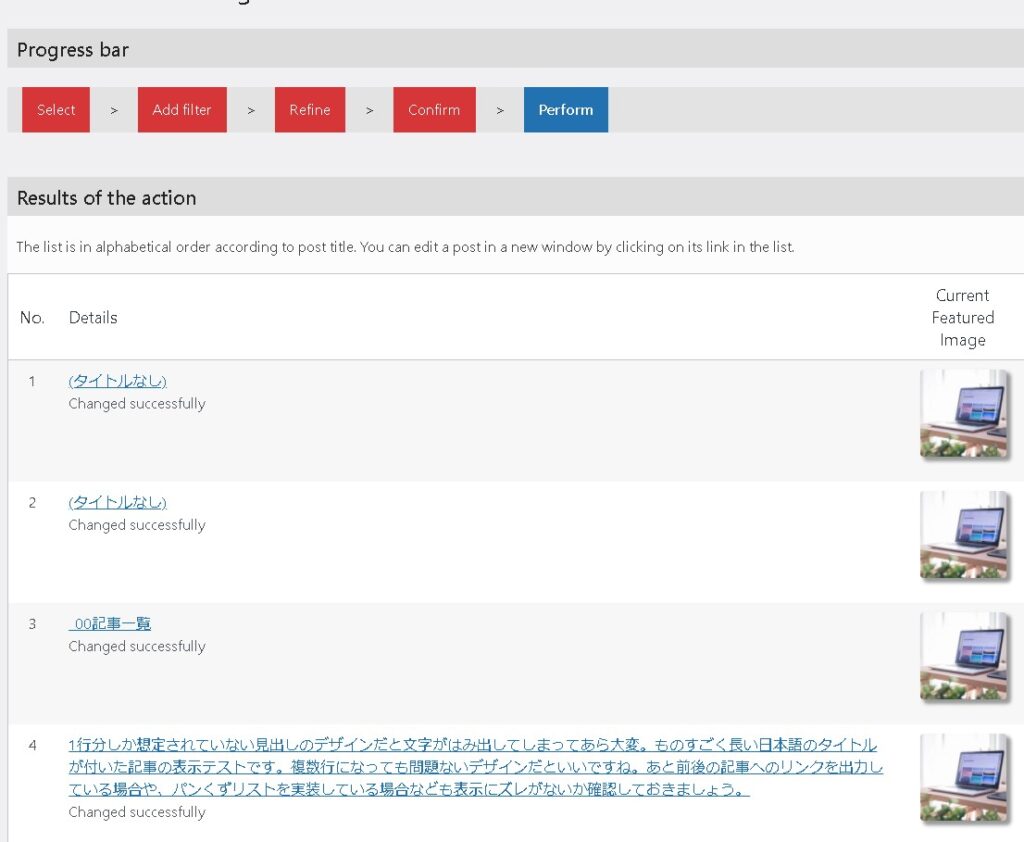Click Changed successfully status under _00記事一覧
This screenshot has width=1024, height=842.
tap(137, 647)
